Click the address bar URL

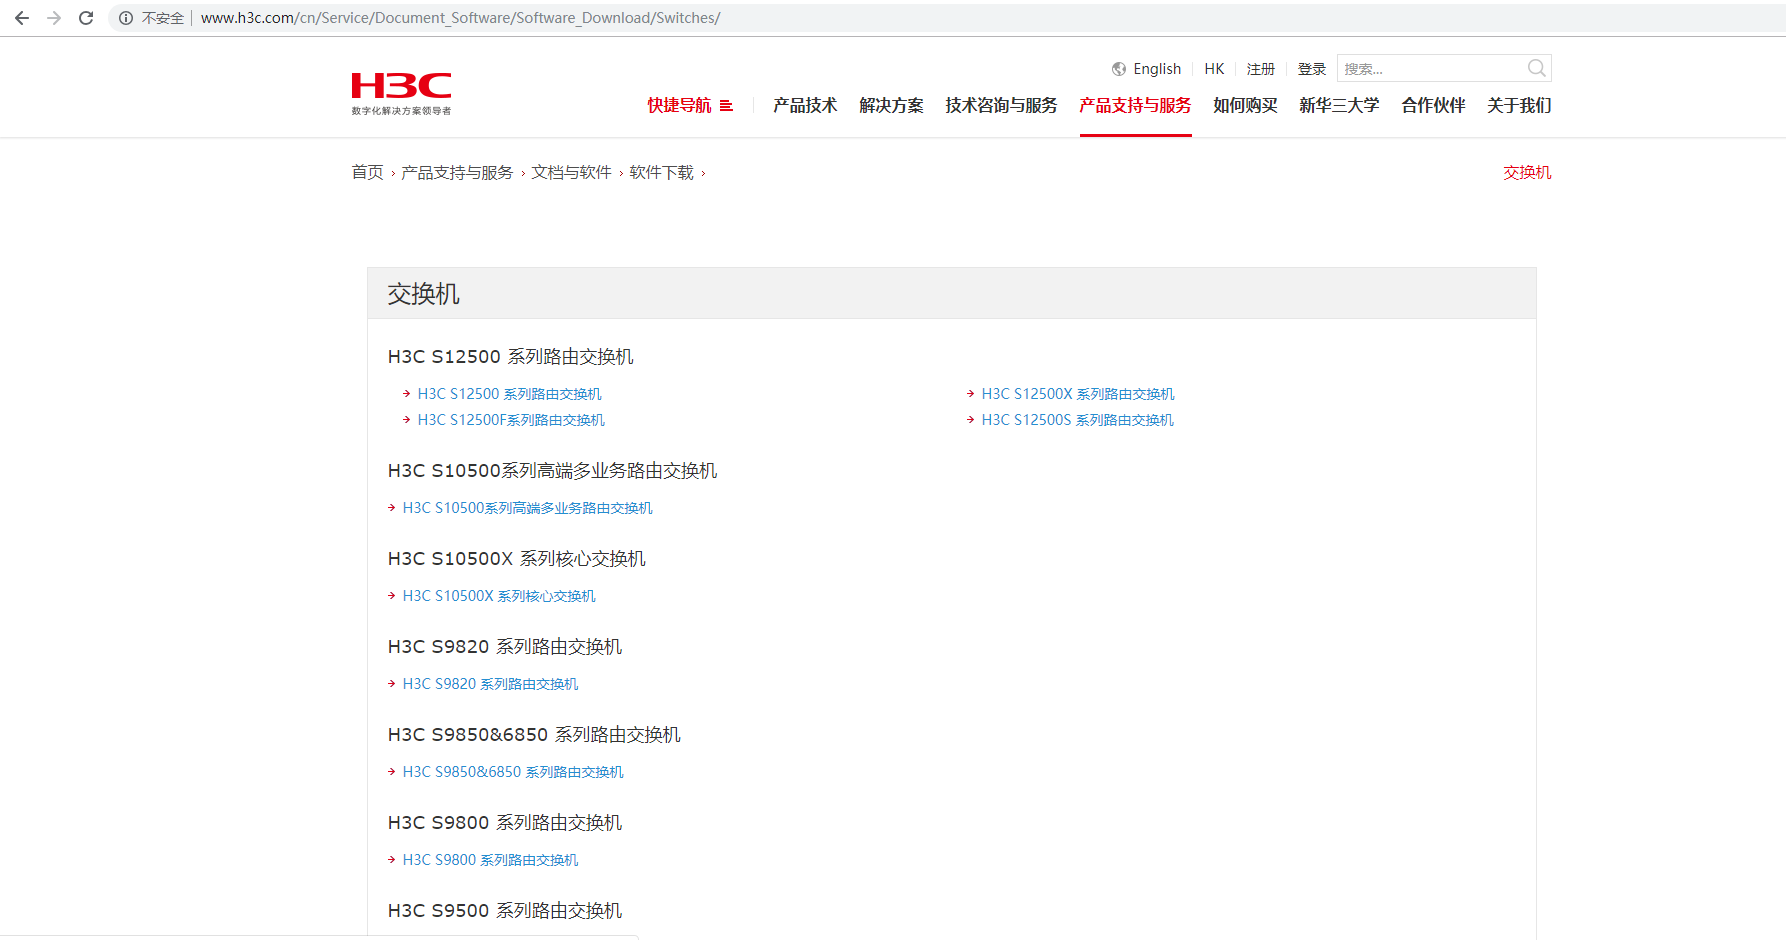click(x=460, y=18)
